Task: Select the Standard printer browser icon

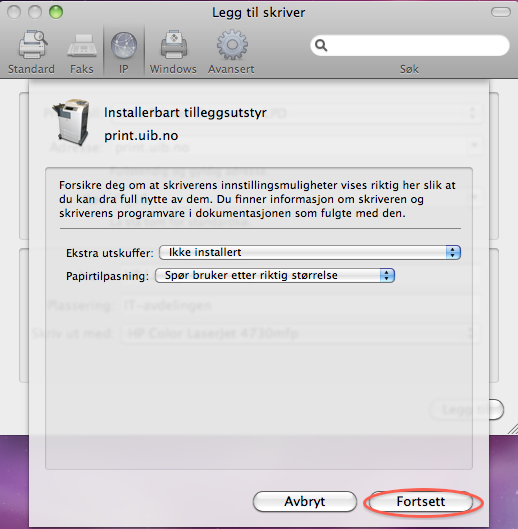Action: [x=32, y=45]
